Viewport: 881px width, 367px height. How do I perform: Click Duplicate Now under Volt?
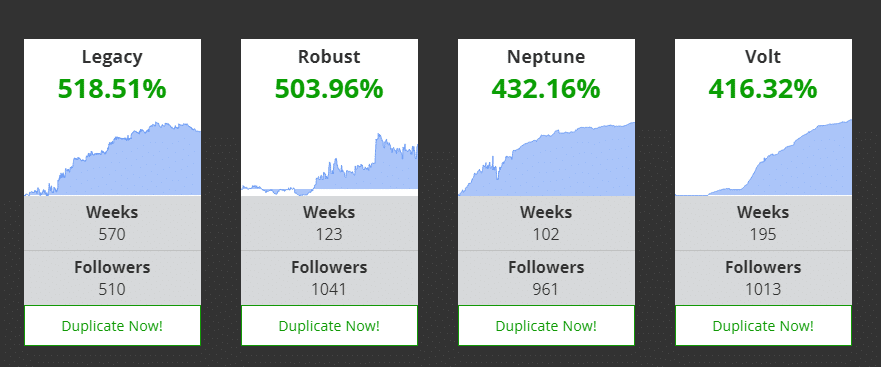tap(763, 325)
